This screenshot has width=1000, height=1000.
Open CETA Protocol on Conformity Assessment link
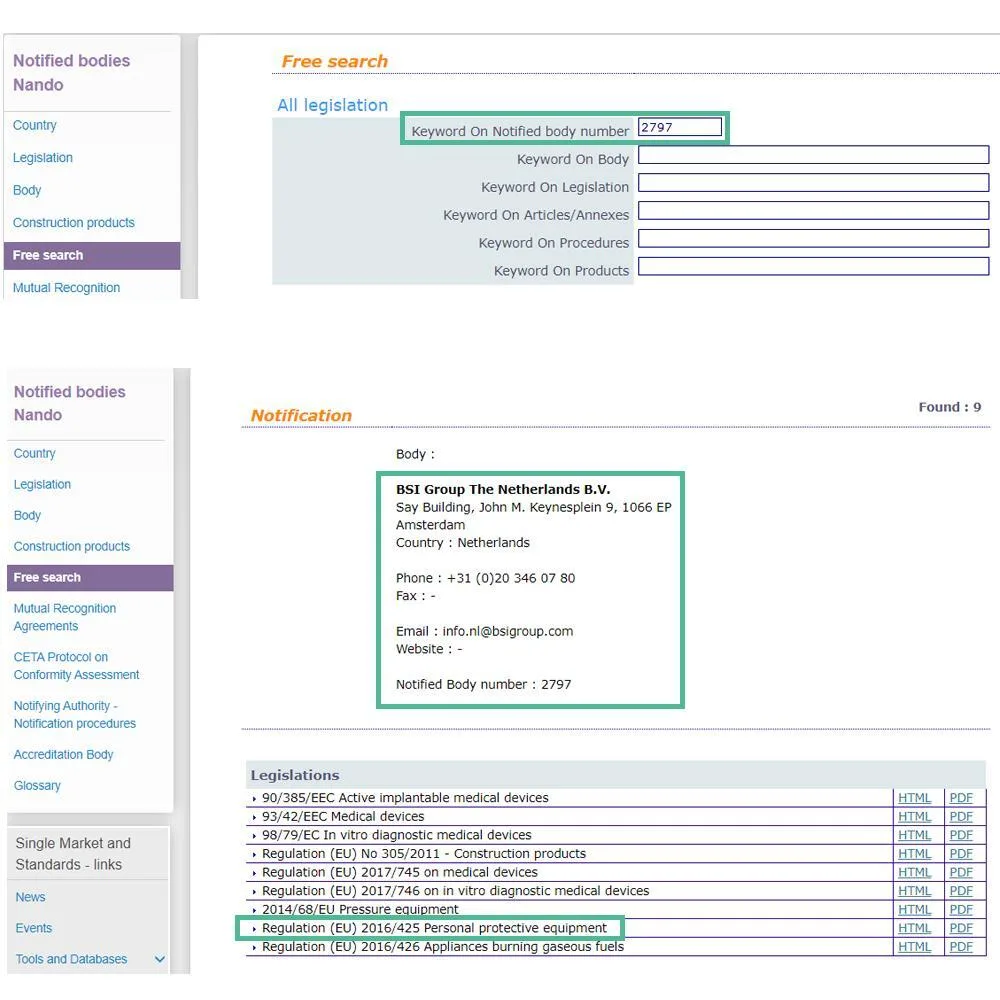pos(76,665)
